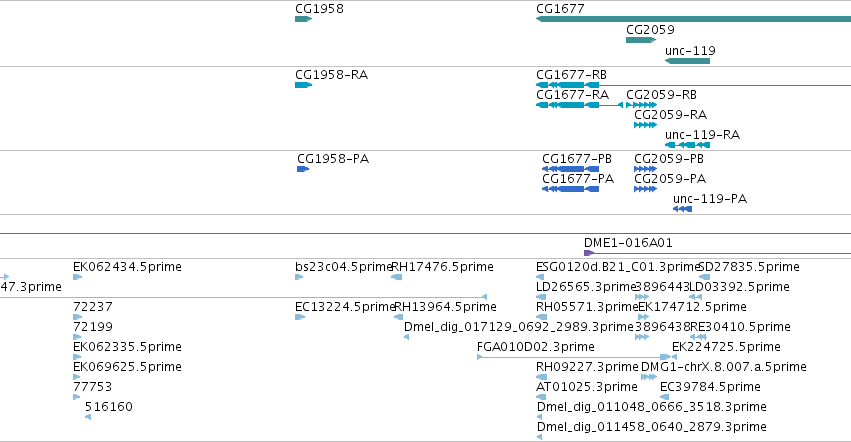Select the Dmel_dig_011458_0640_2879.3prime marker
Image resolution: width=851 pixels, height=442 pixels.
click(539, 437)
